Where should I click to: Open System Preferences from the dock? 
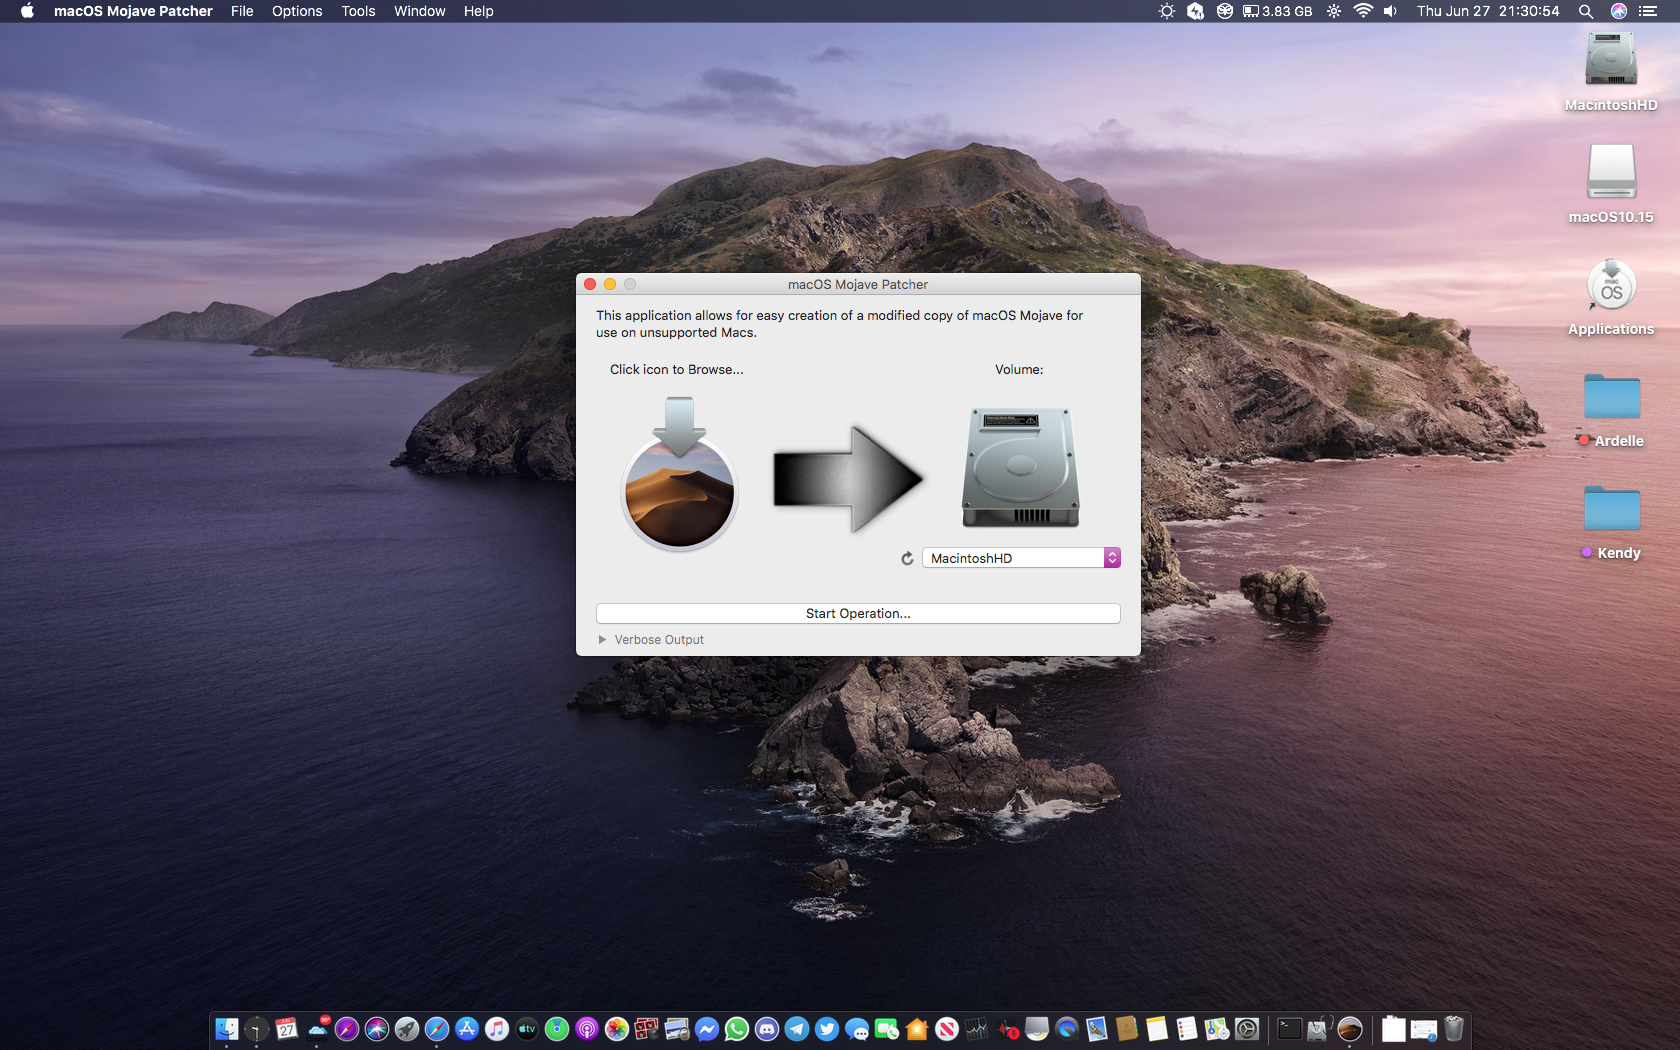(x=1247, y=1028)
